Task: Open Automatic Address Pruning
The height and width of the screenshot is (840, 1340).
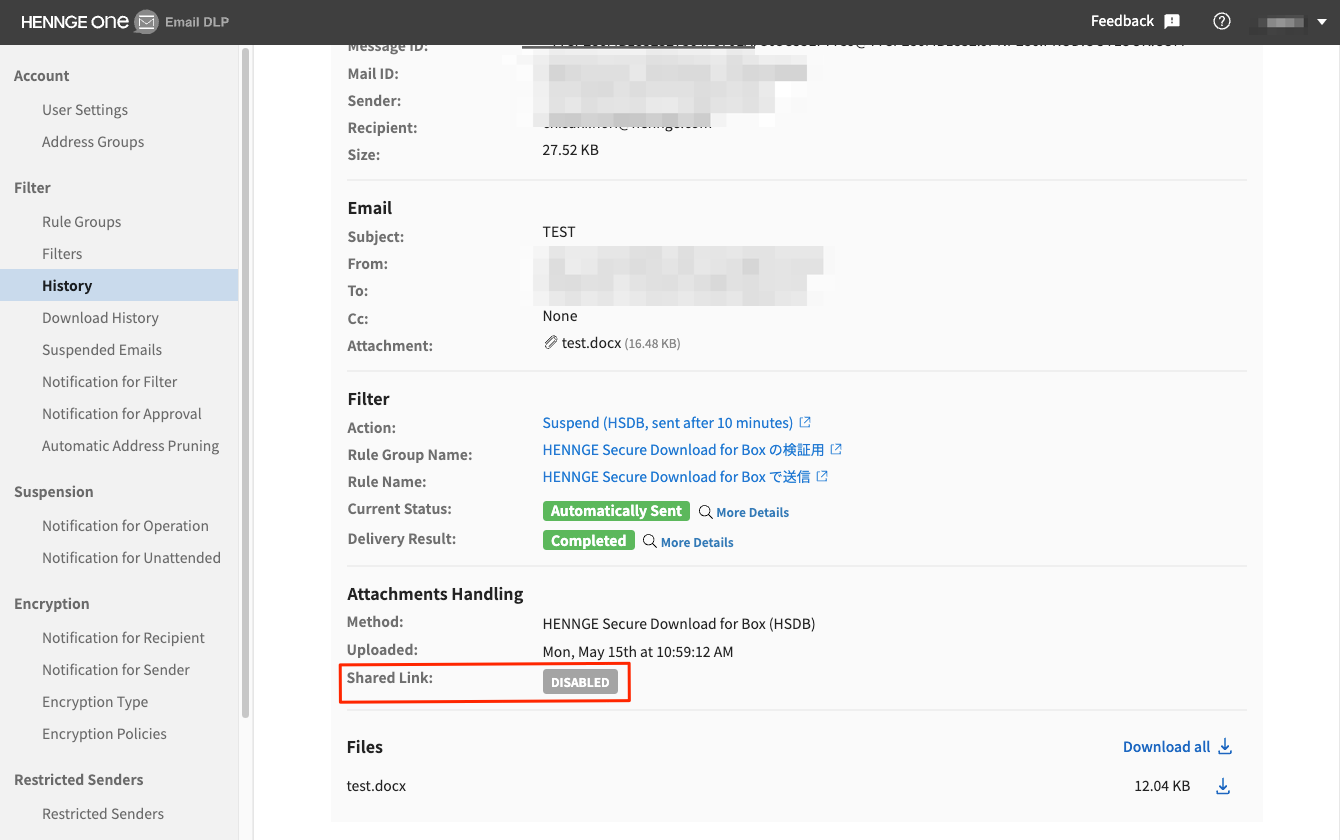Action: pyautogui.click(x=130, y=446)
